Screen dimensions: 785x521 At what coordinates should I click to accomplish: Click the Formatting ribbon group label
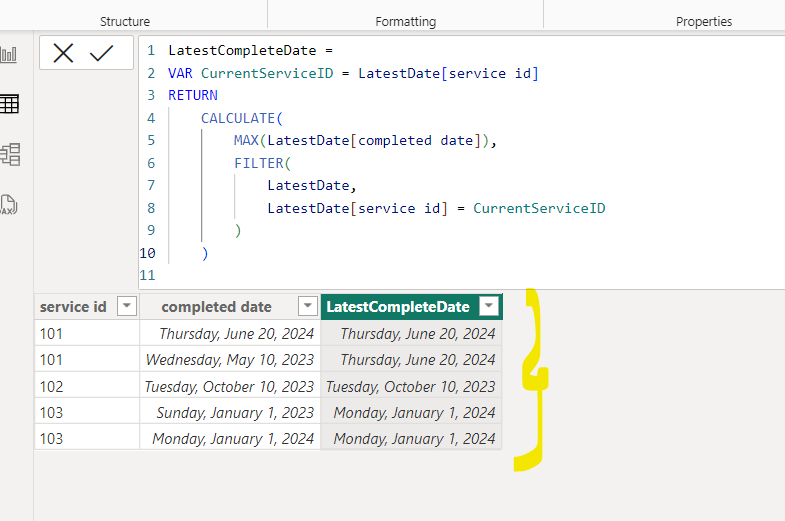[x=406, y=22]
